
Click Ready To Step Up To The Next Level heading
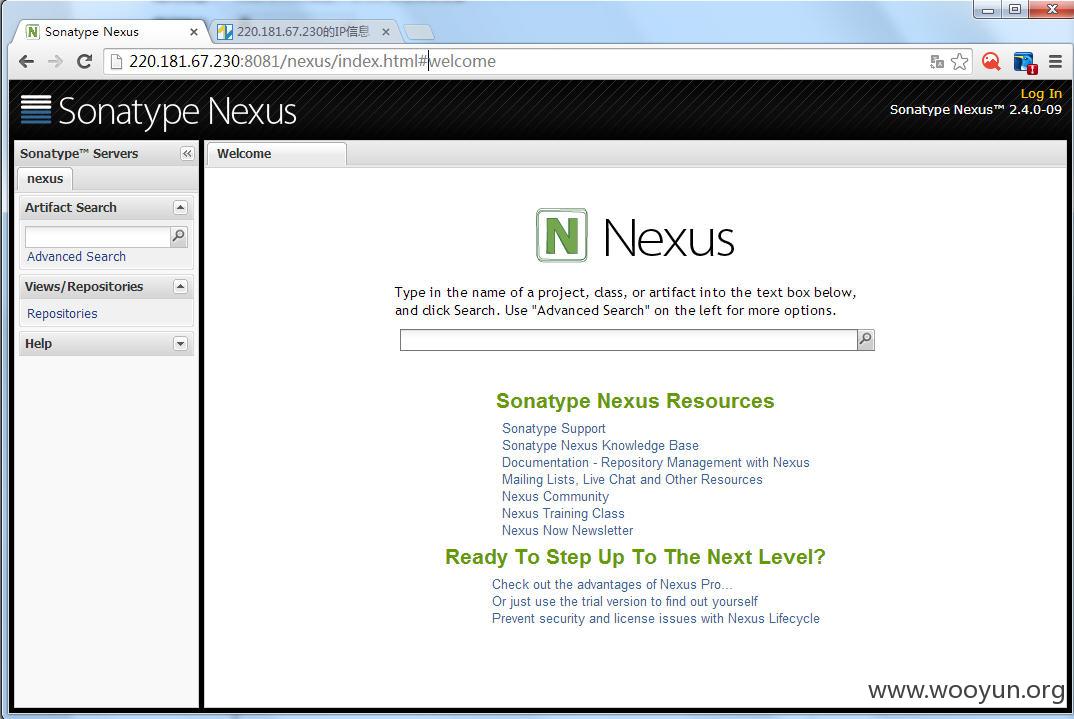click(635, 557)
